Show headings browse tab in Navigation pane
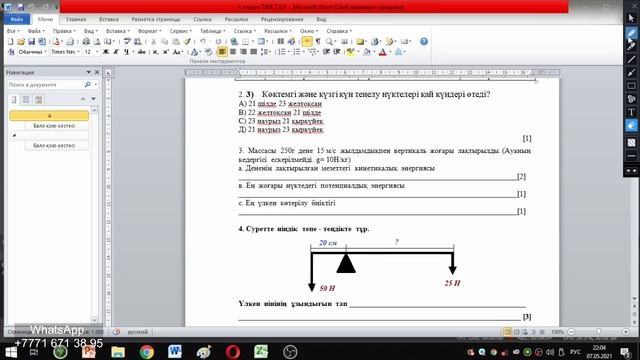The height and width of the screenshot is (360, 640). (13, 100)
